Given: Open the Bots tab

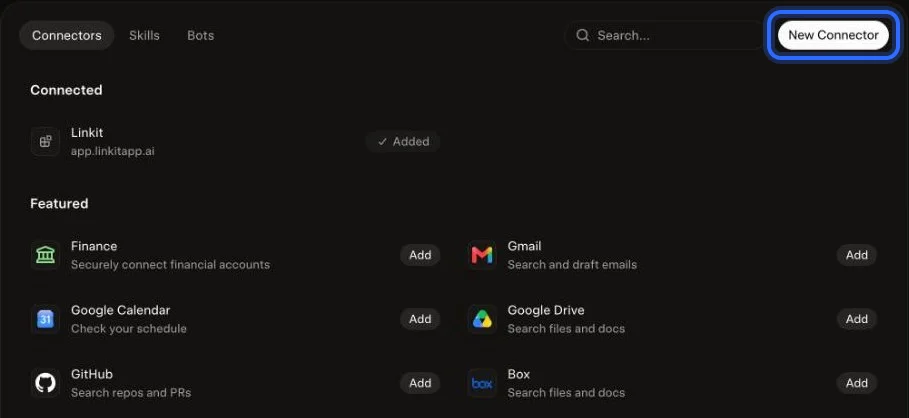Looking at the screenshot, I should [x=201, y=35].
